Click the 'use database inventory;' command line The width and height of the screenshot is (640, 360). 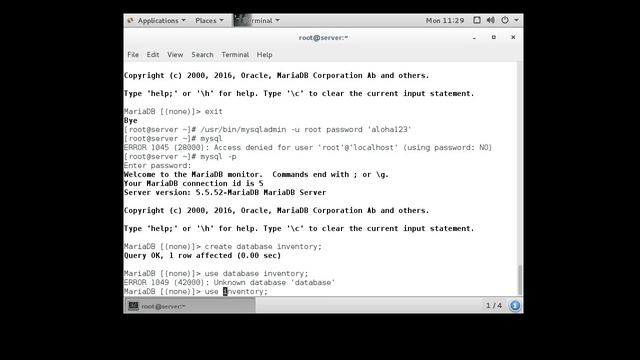[x=216, y=273]
